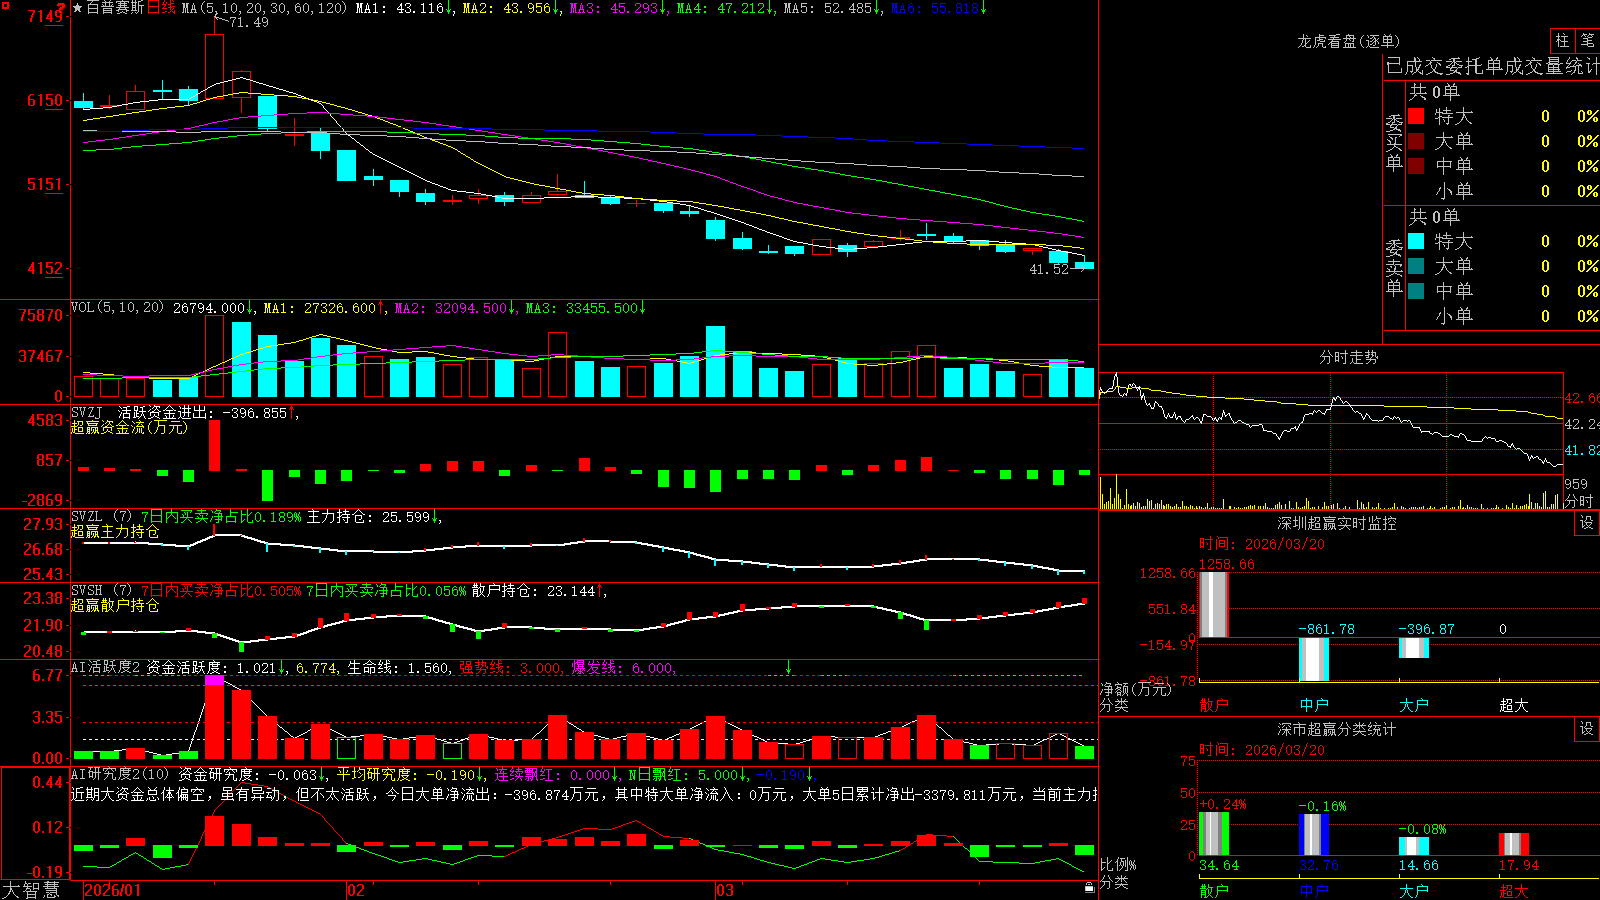The width and height of the screenshot is (1600, 900).
Task: Click the 02 month marker on the timeline
Action: point(356,890)
